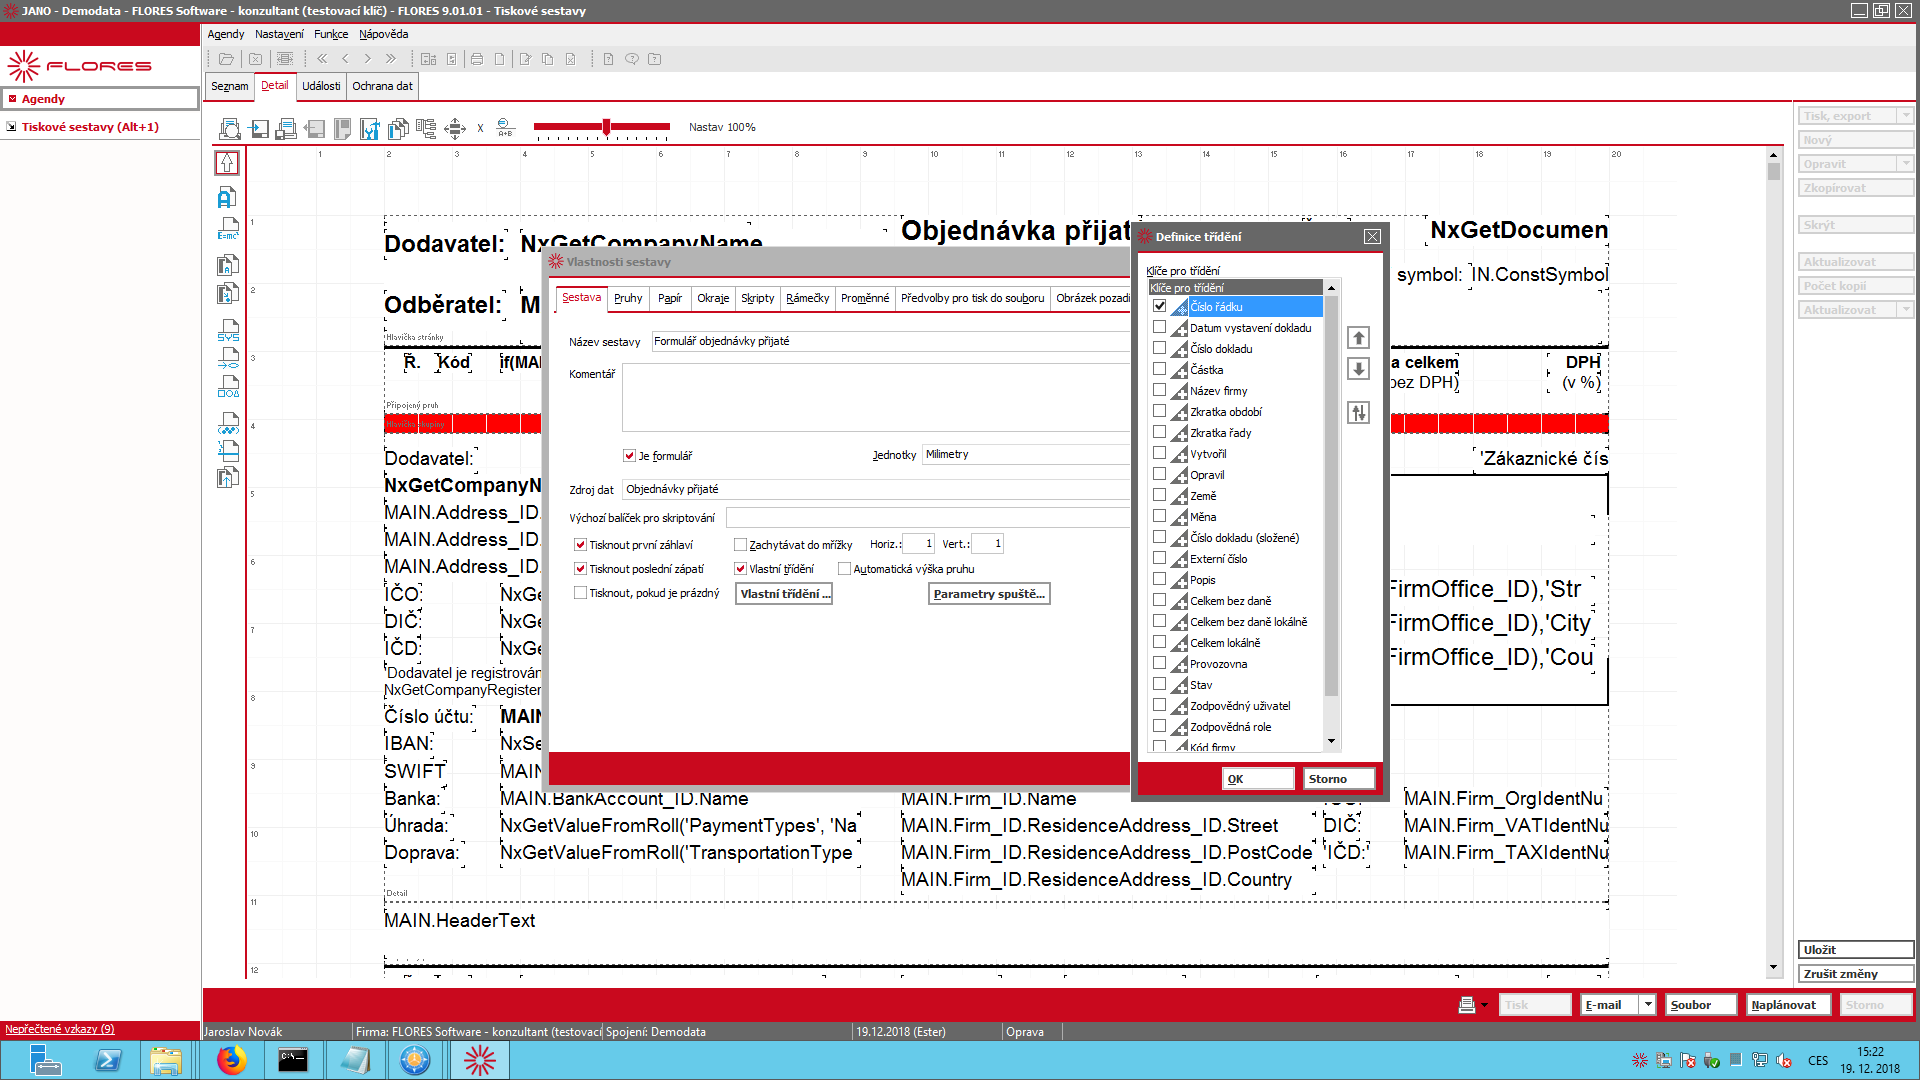Click the move sorting key down arrow
Viewport: 1920px width, 1080px height.
[1358, 368]
